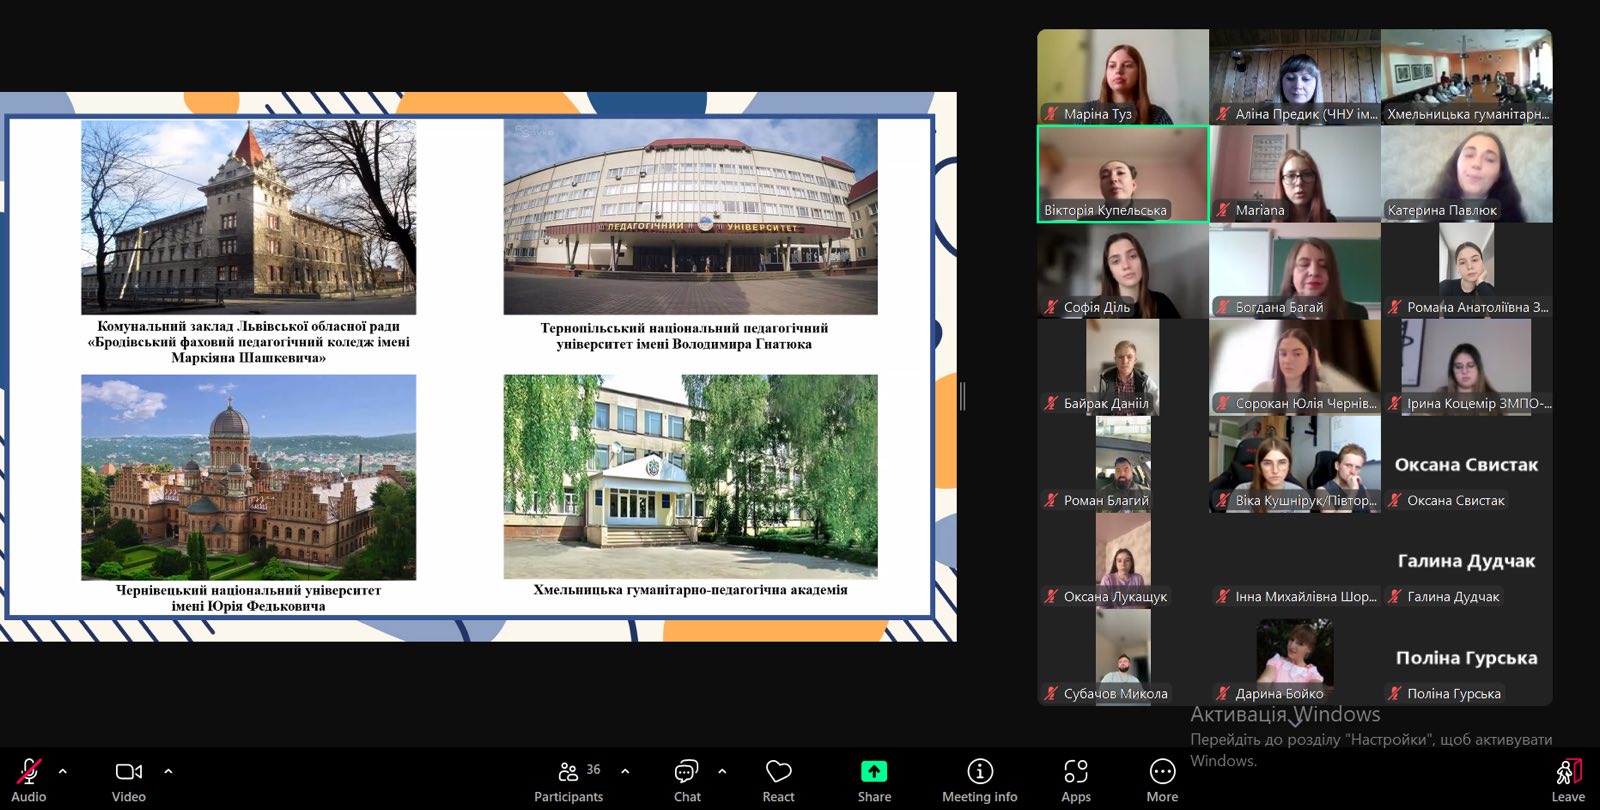This screenshot has height=810, width=1600.
Task: Click muted mic icon beside Богдана Багай
Action: 1223,307
